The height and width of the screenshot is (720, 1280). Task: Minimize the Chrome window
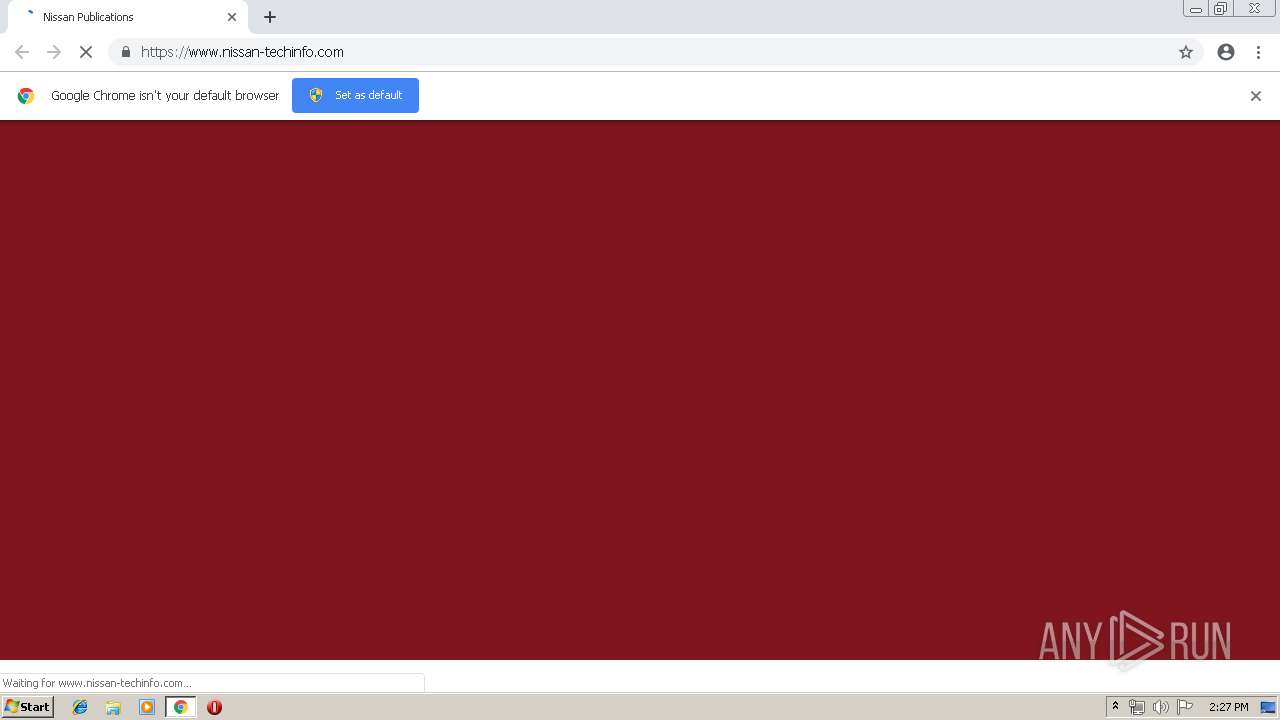1195,9
